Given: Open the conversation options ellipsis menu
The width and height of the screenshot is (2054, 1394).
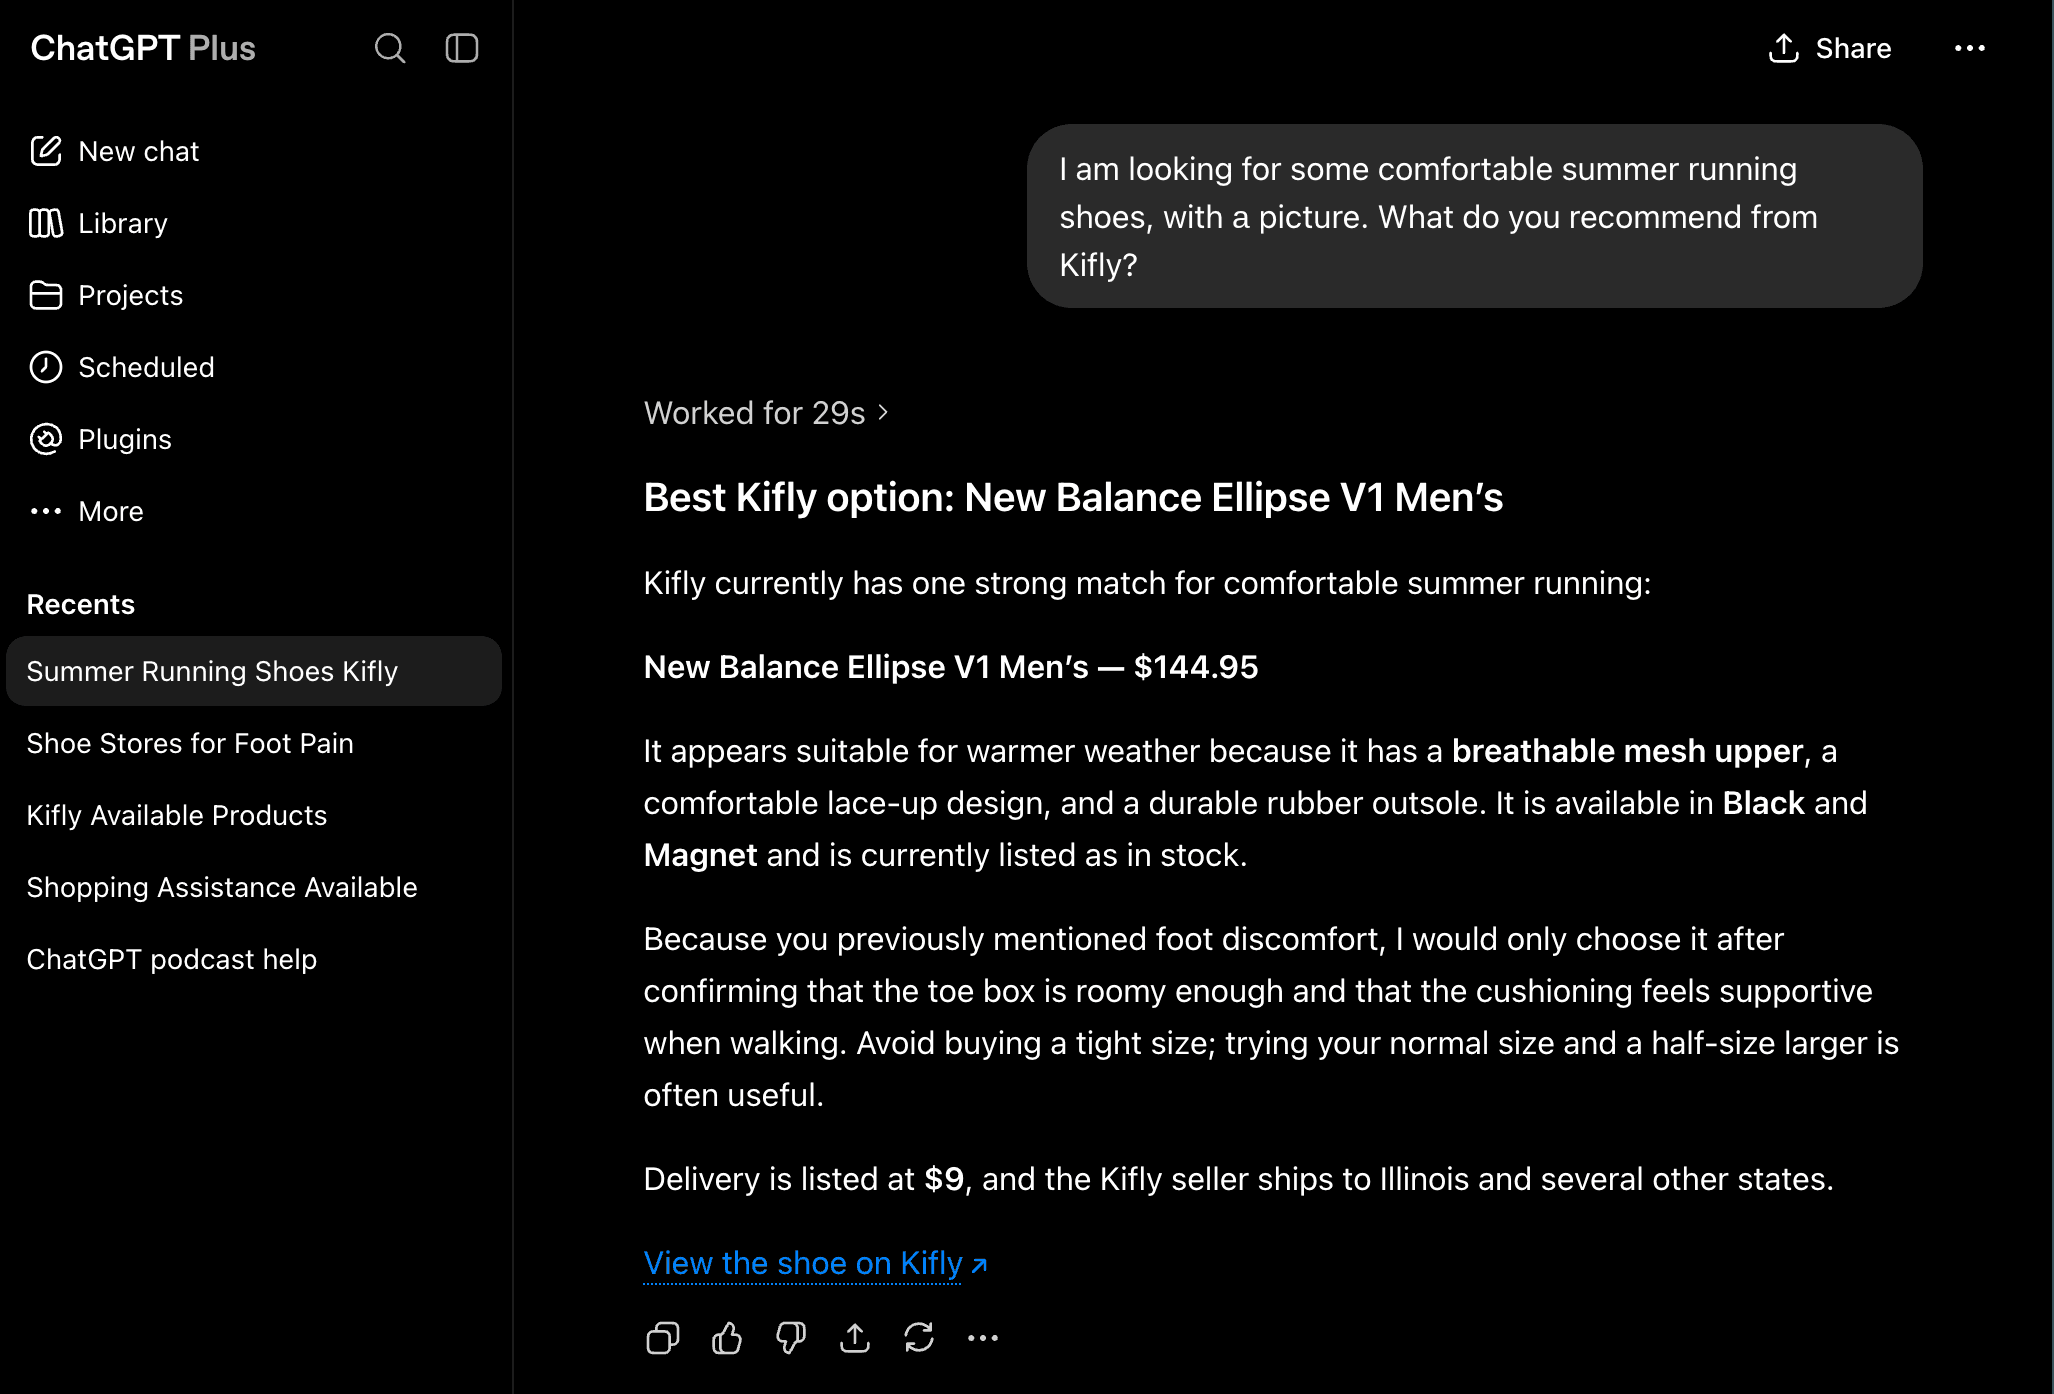Looking at the screenshot, I should click(x=1970, y=48).
